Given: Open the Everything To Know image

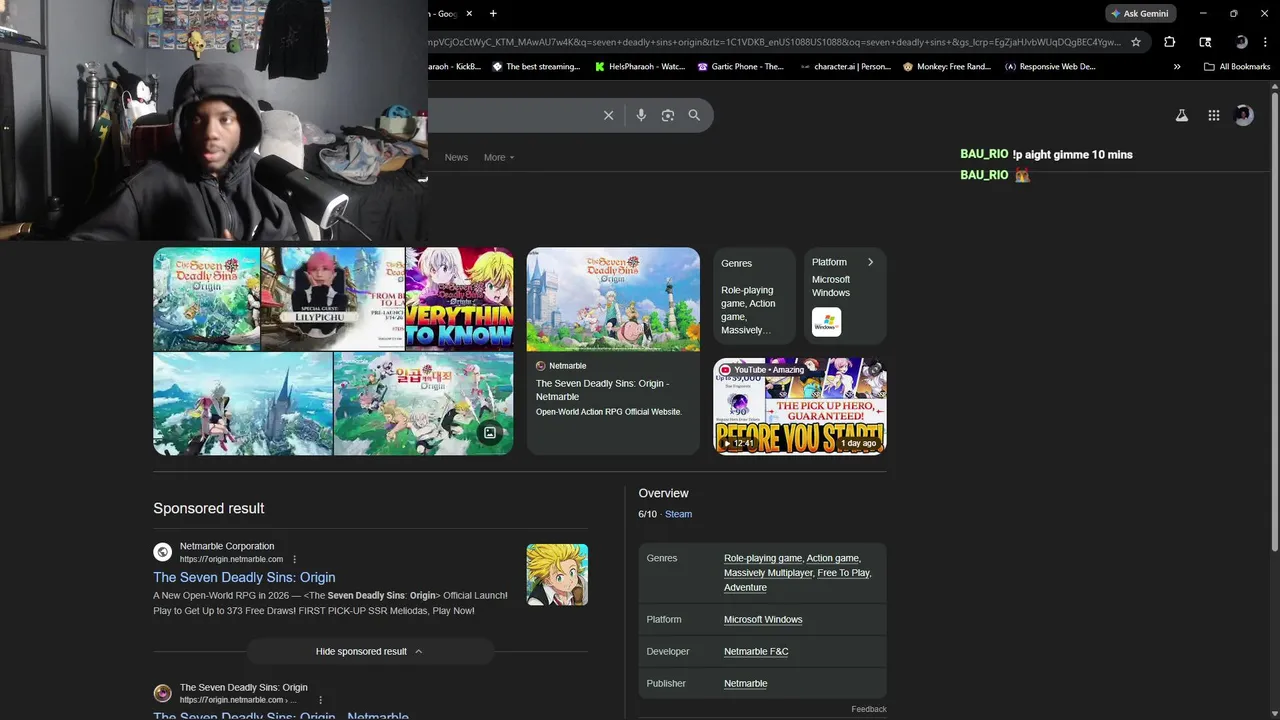Looking at the screenshot, I should (460, 299).
